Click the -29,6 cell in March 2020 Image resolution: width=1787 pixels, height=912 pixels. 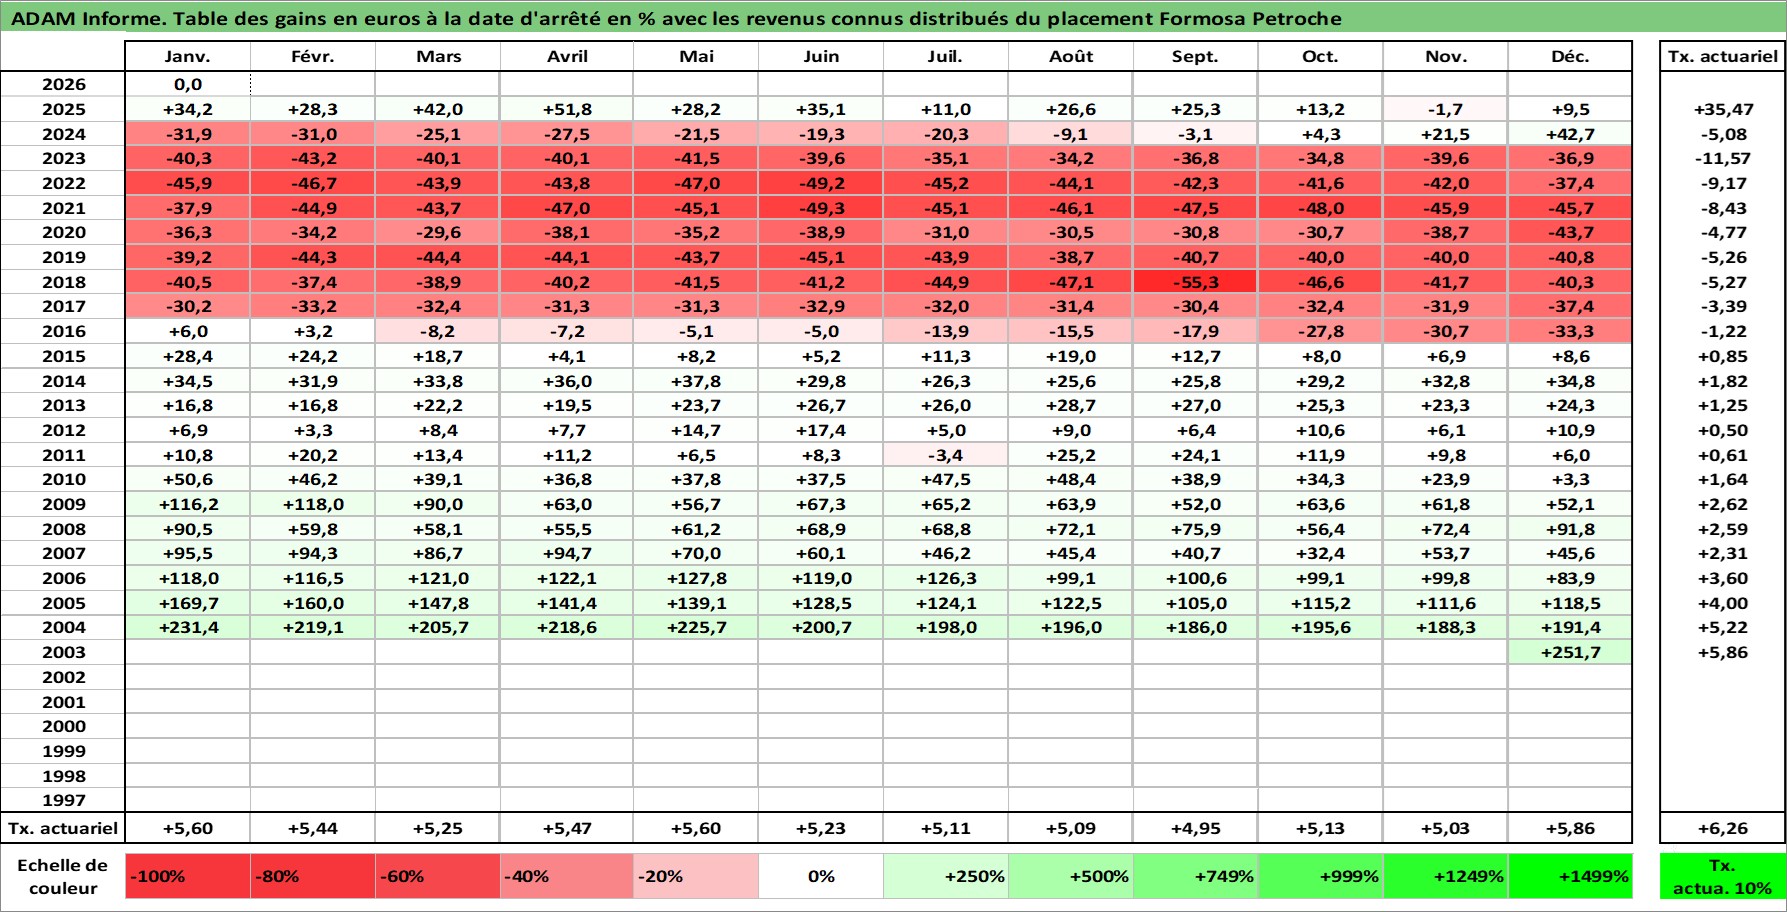[x=438, y=232]
